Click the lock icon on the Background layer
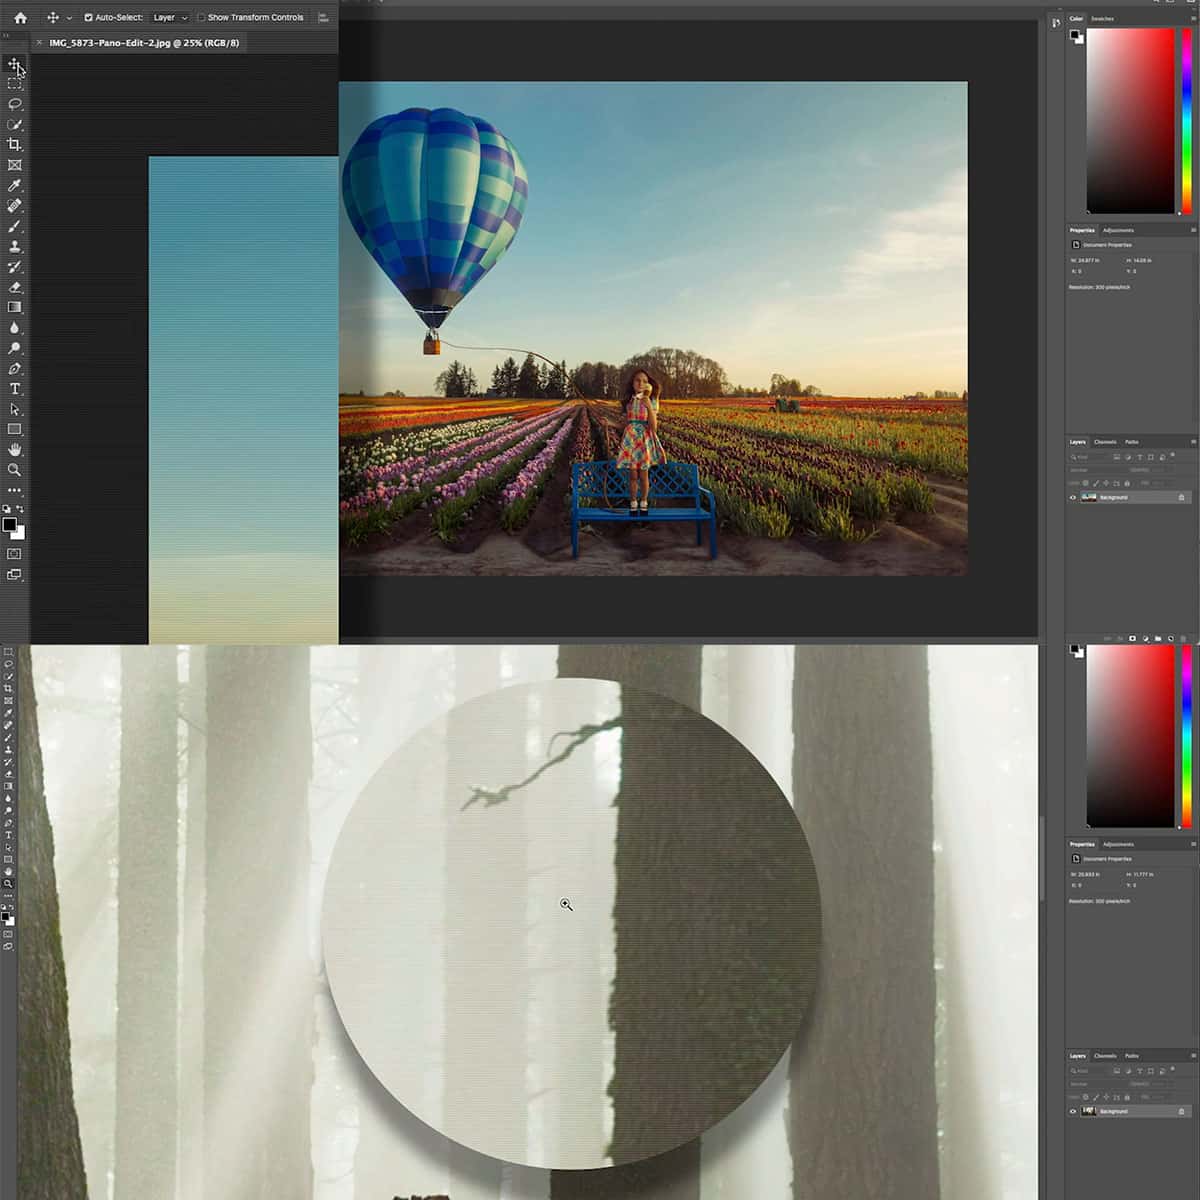 [1181, 497]
